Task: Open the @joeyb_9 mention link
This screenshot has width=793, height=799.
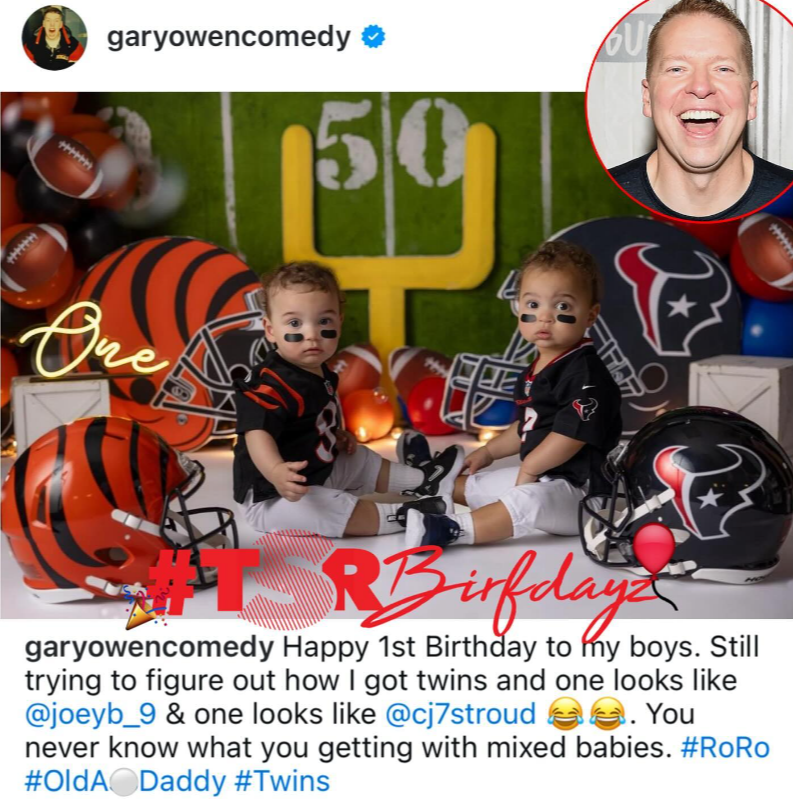Action: pos(90,715)
